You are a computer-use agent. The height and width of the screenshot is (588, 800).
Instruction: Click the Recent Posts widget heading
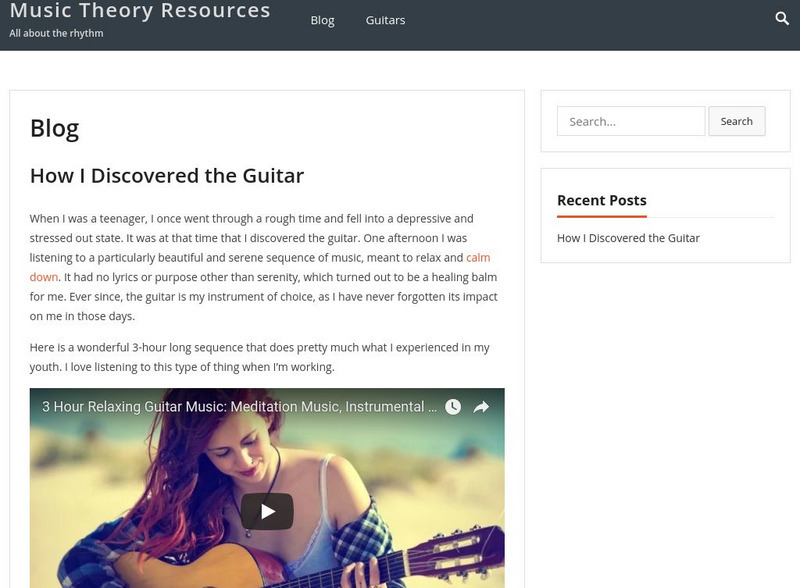click(x=602, y=200)
